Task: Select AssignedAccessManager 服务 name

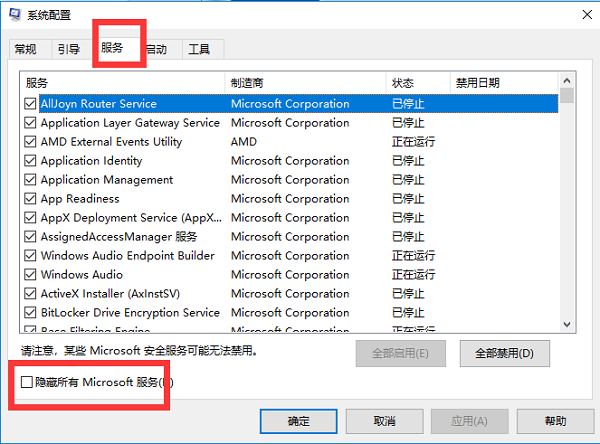Action: (x=119, y=237)
